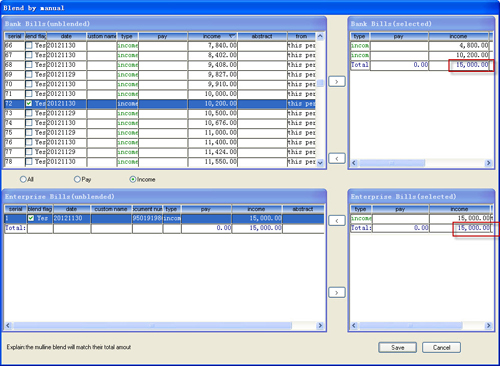
Task: Select bank bill income cell 11,000.00
Action: click(213, 133)
